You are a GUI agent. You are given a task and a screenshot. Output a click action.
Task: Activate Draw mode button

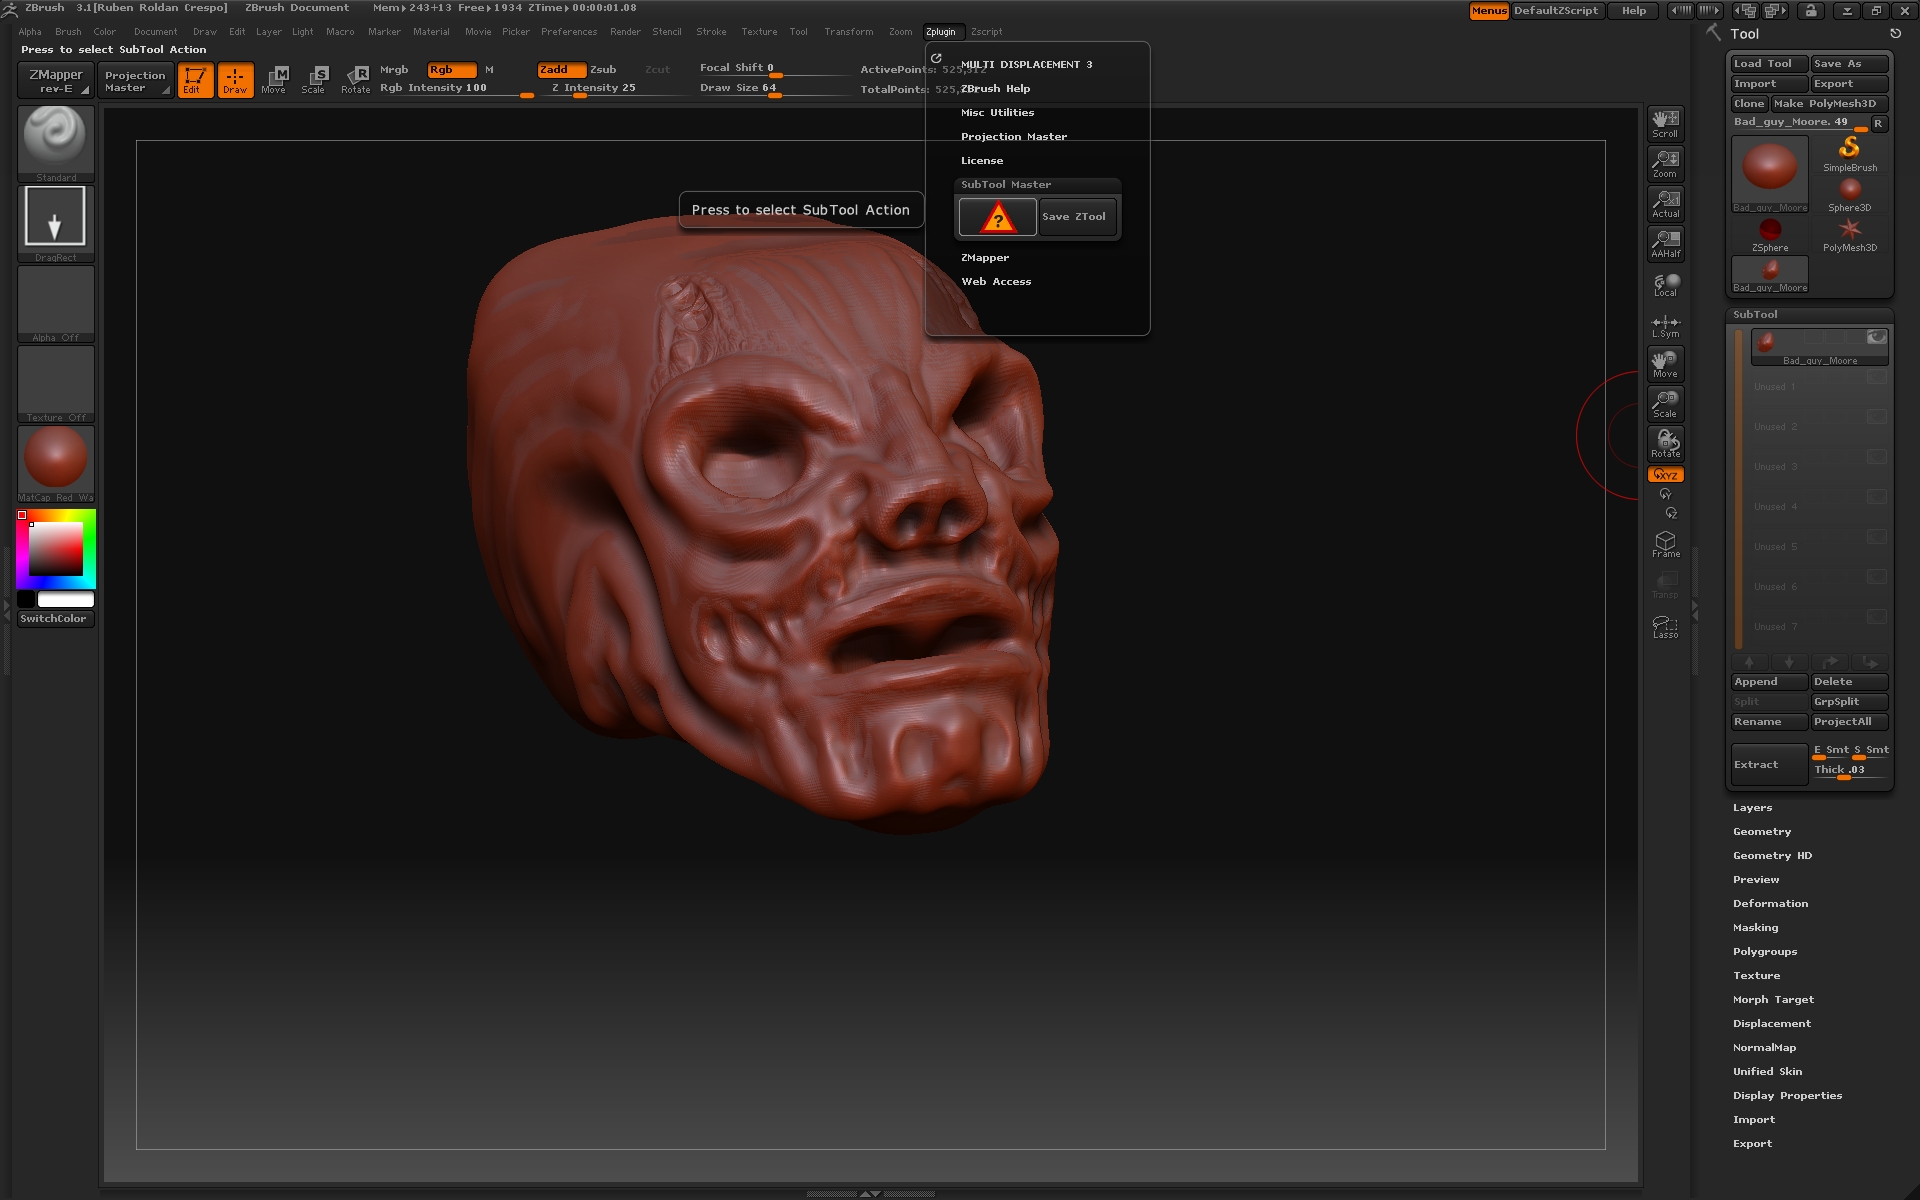coord(236,80)
